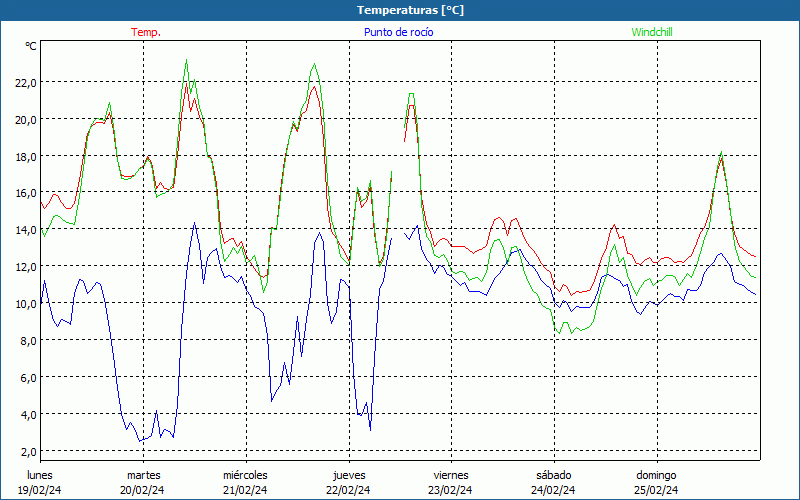The image size is (800, 500).
Task: Click the 'Temperaturas [°C]' chart title
Action: point(410,10)
